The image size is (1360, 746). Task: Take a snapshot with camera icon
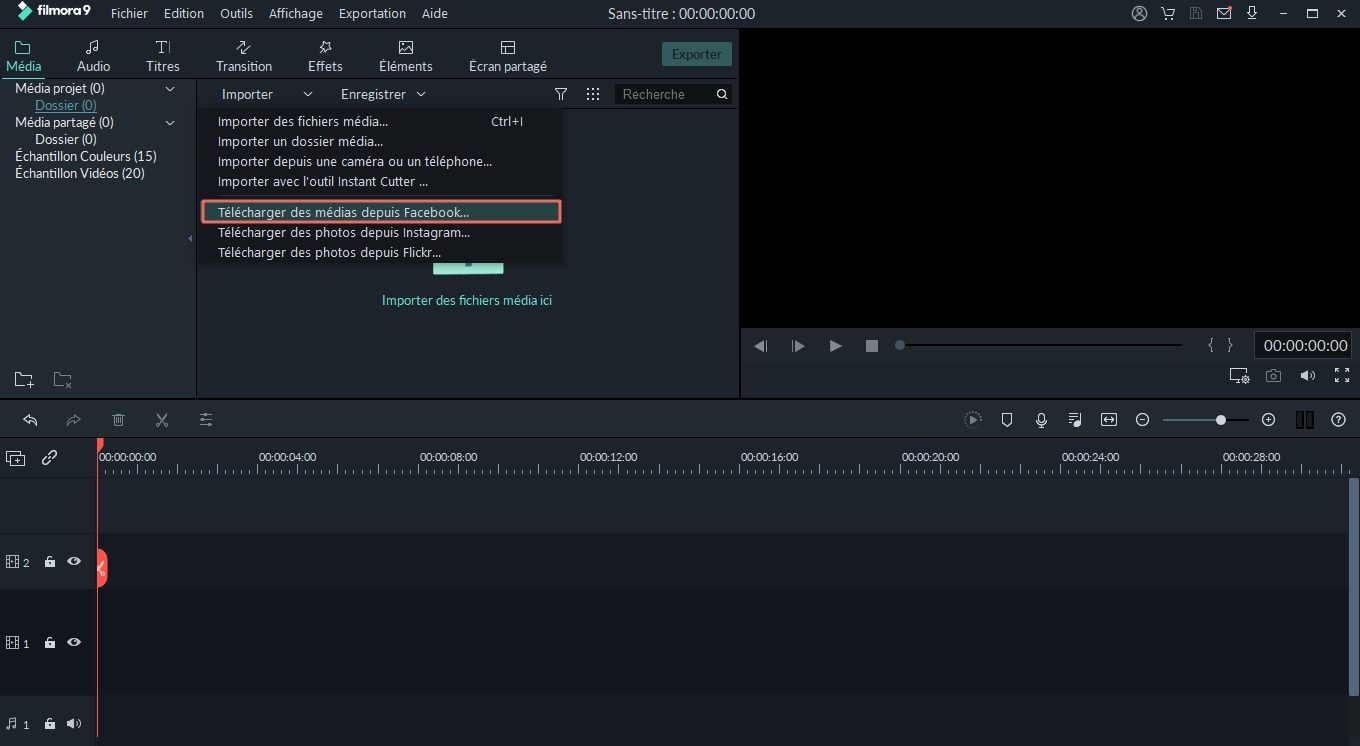click(x=1273, y=376)
